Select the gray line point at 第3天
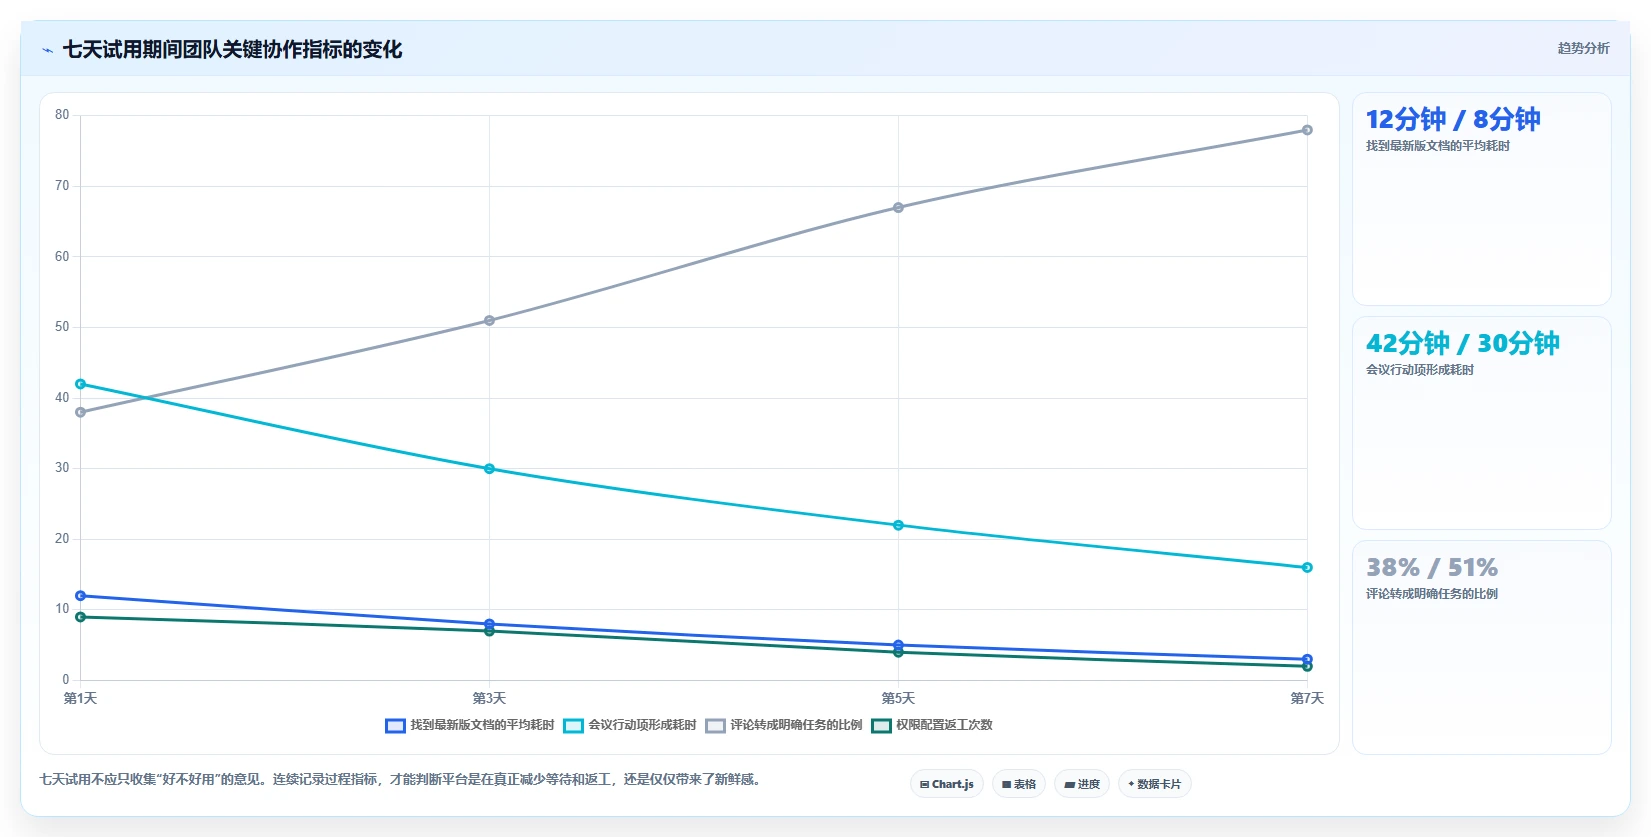 [489, 321]
